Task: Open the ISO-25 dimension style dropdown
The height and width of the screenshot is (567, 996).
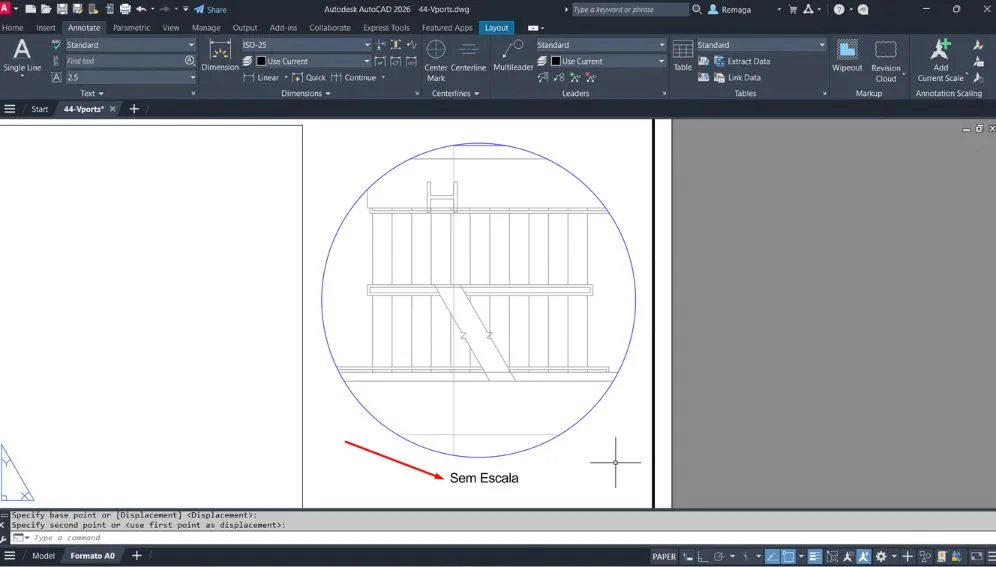Action: (366, 45)
